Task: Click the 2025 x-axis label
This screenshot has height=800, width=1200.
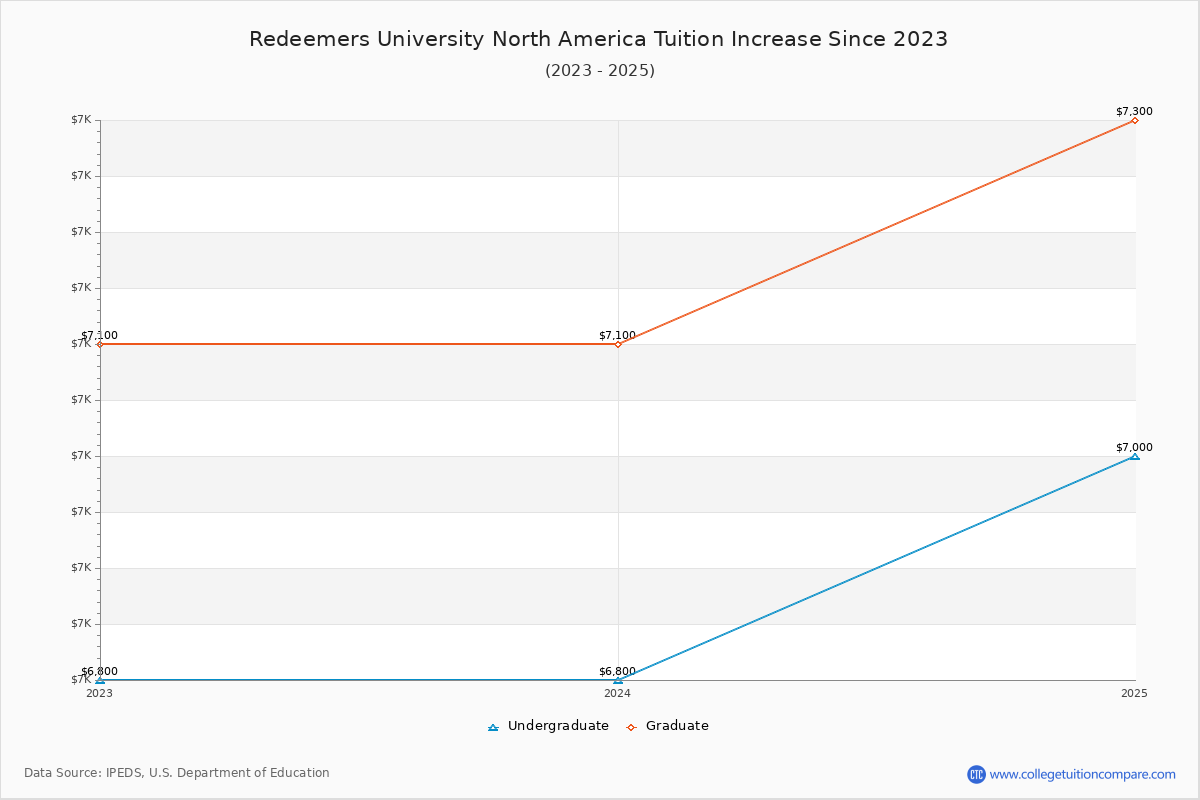Action: click(x=1135, y=693)
